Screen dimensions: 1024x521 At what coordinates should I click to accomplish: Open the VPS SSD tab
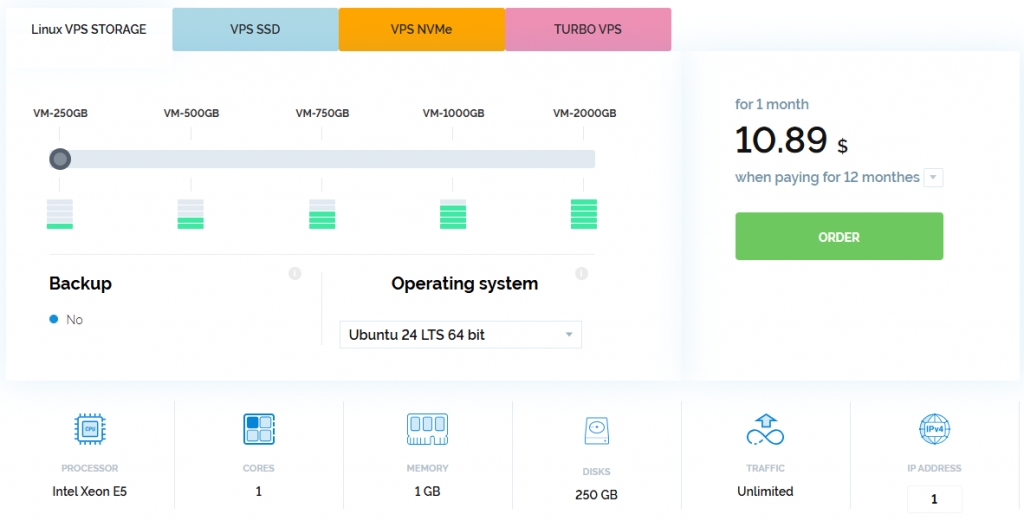tap(255, 29)
